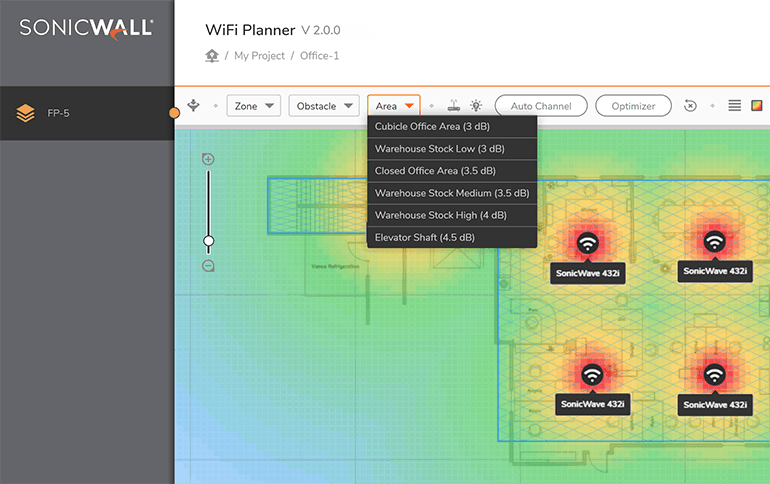Open the Zone dropdown

click(x=253, y=106)
